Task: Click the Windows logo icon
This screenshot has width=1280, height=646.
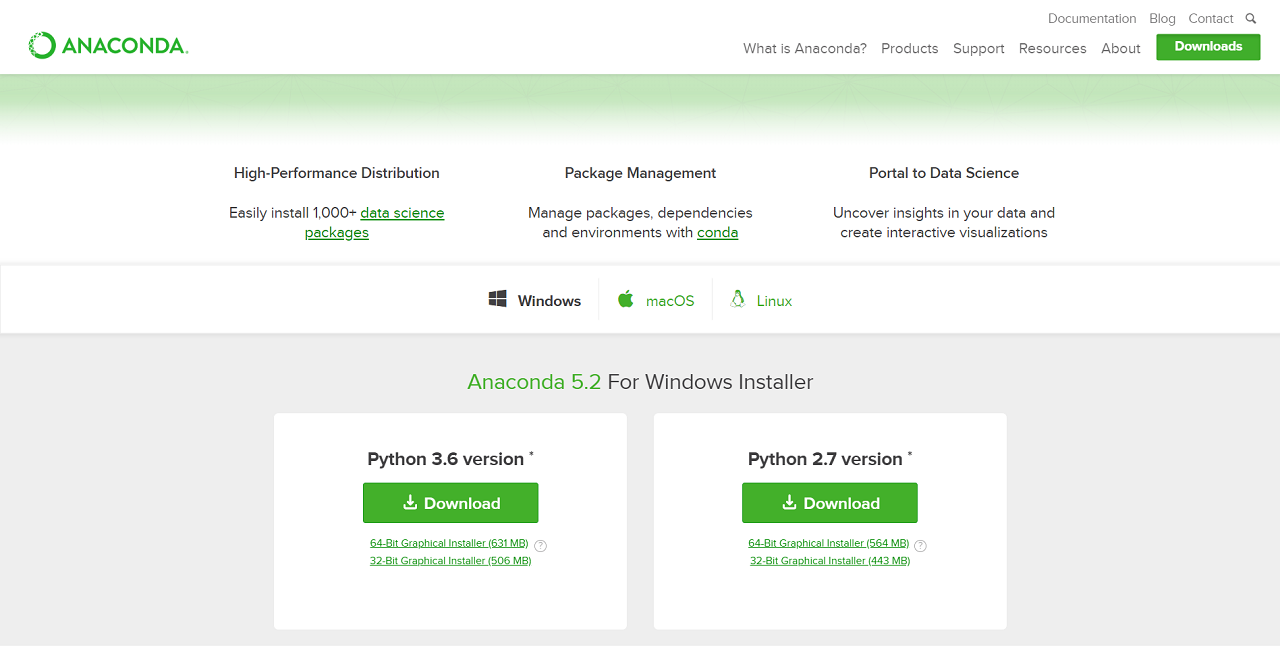Action: [497, 299]
